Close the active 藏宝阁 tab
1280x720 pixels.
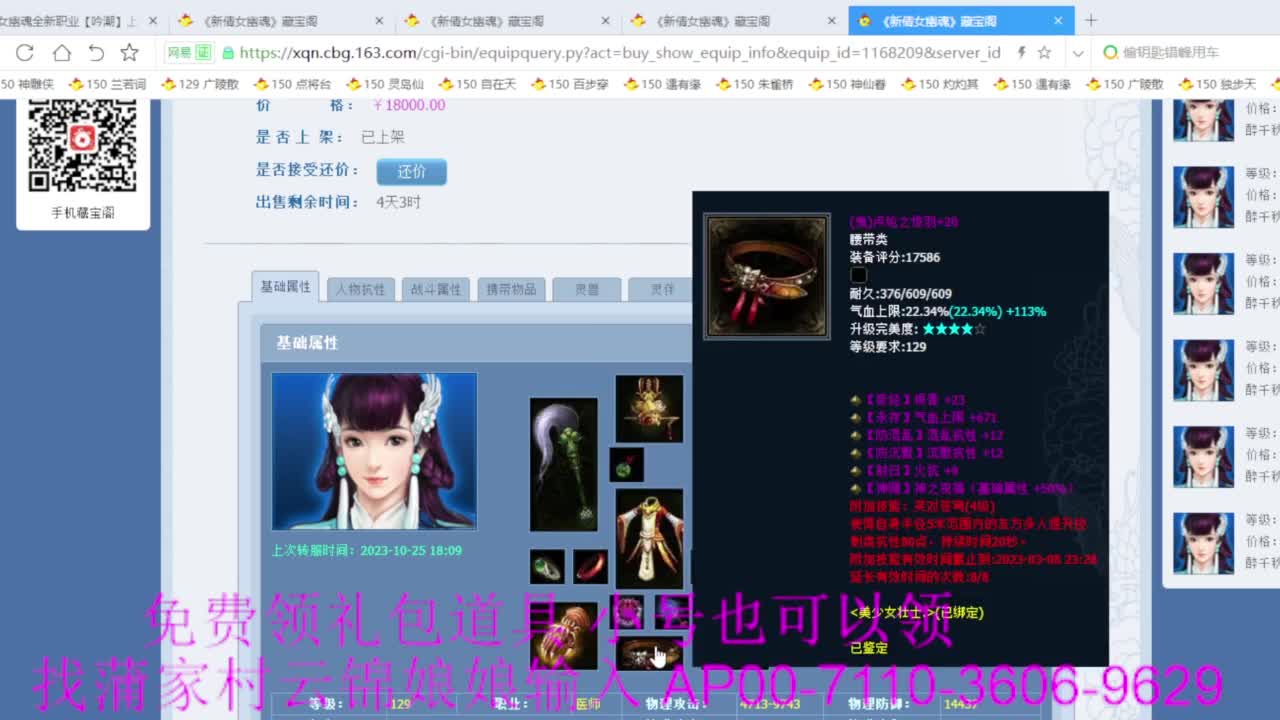click(1058, 20)
